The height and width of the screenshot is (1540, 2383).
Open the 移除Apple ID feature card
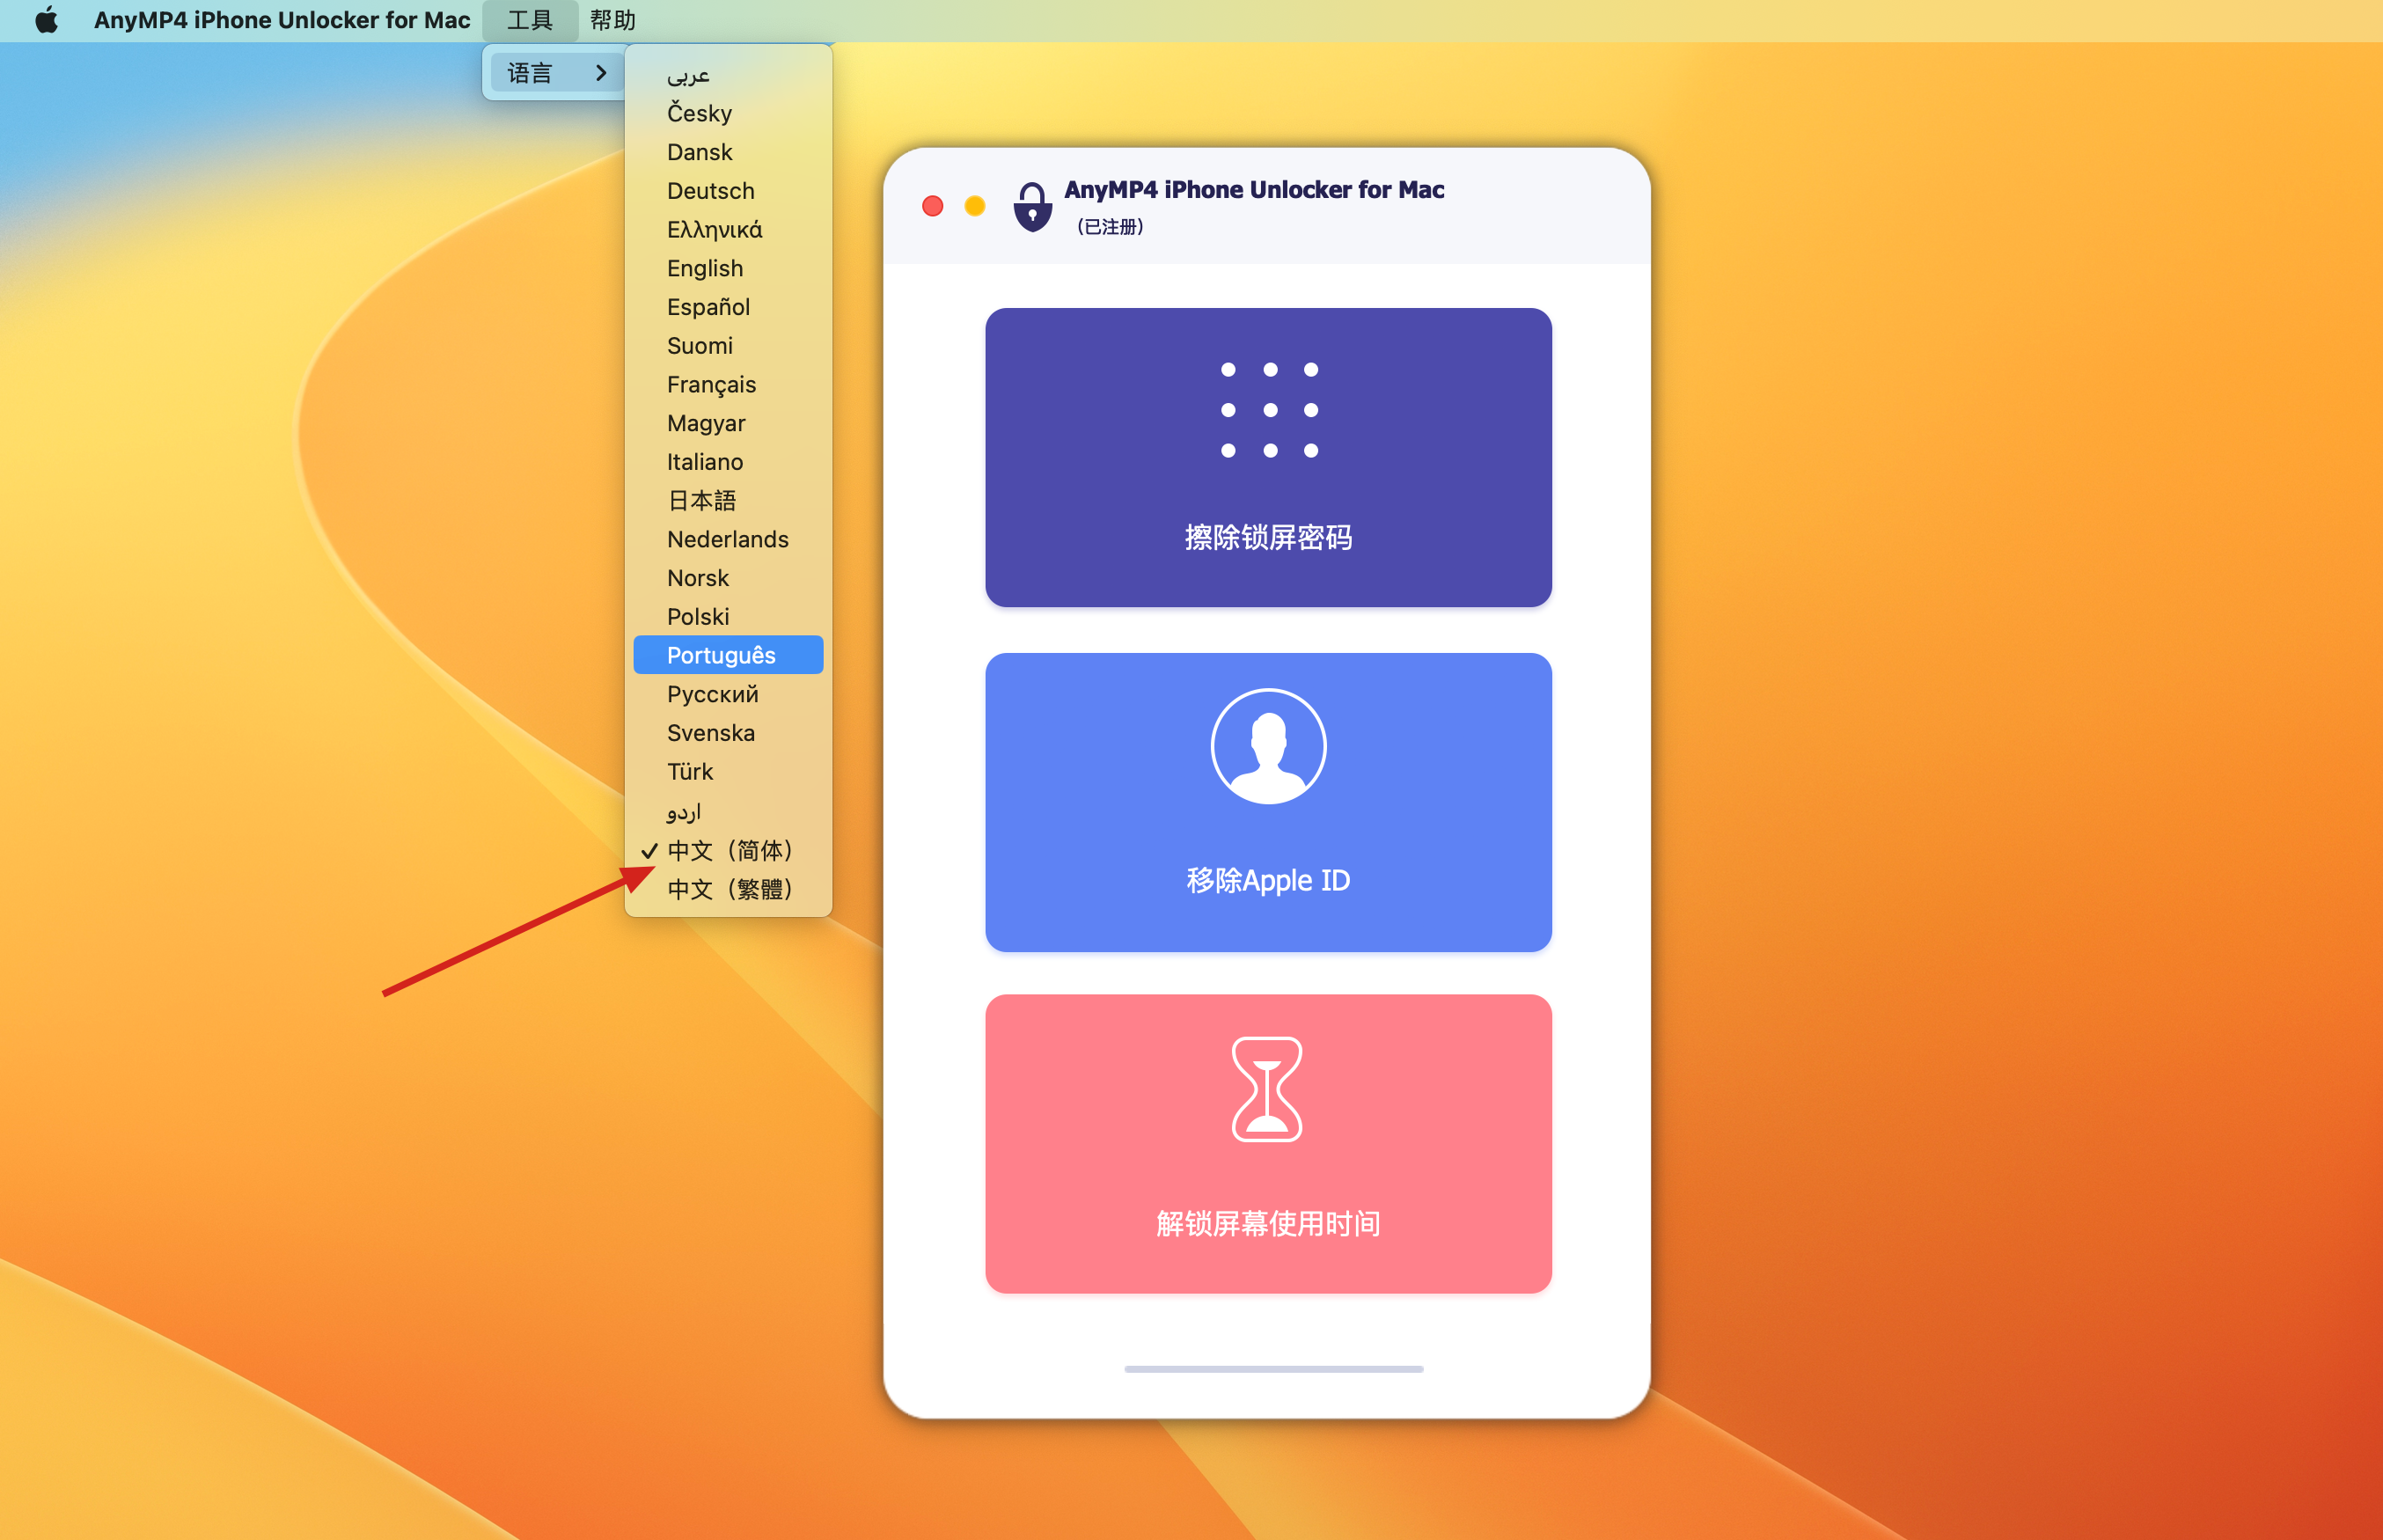coord(1268,802)
